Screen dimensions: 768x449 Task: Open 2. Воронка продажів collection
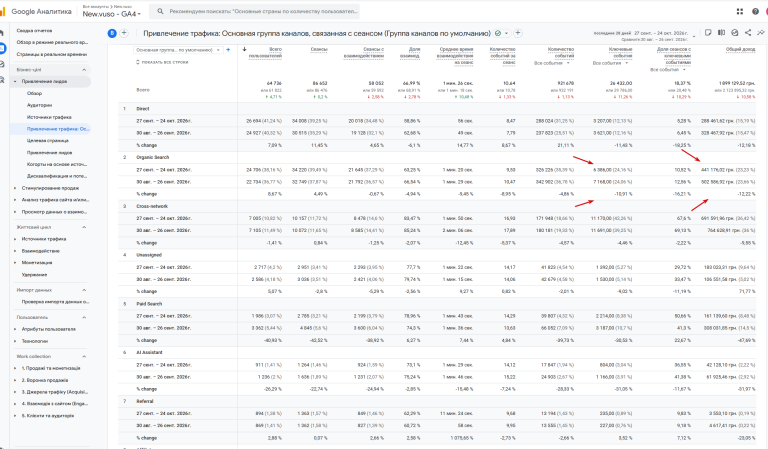point(45,380)
